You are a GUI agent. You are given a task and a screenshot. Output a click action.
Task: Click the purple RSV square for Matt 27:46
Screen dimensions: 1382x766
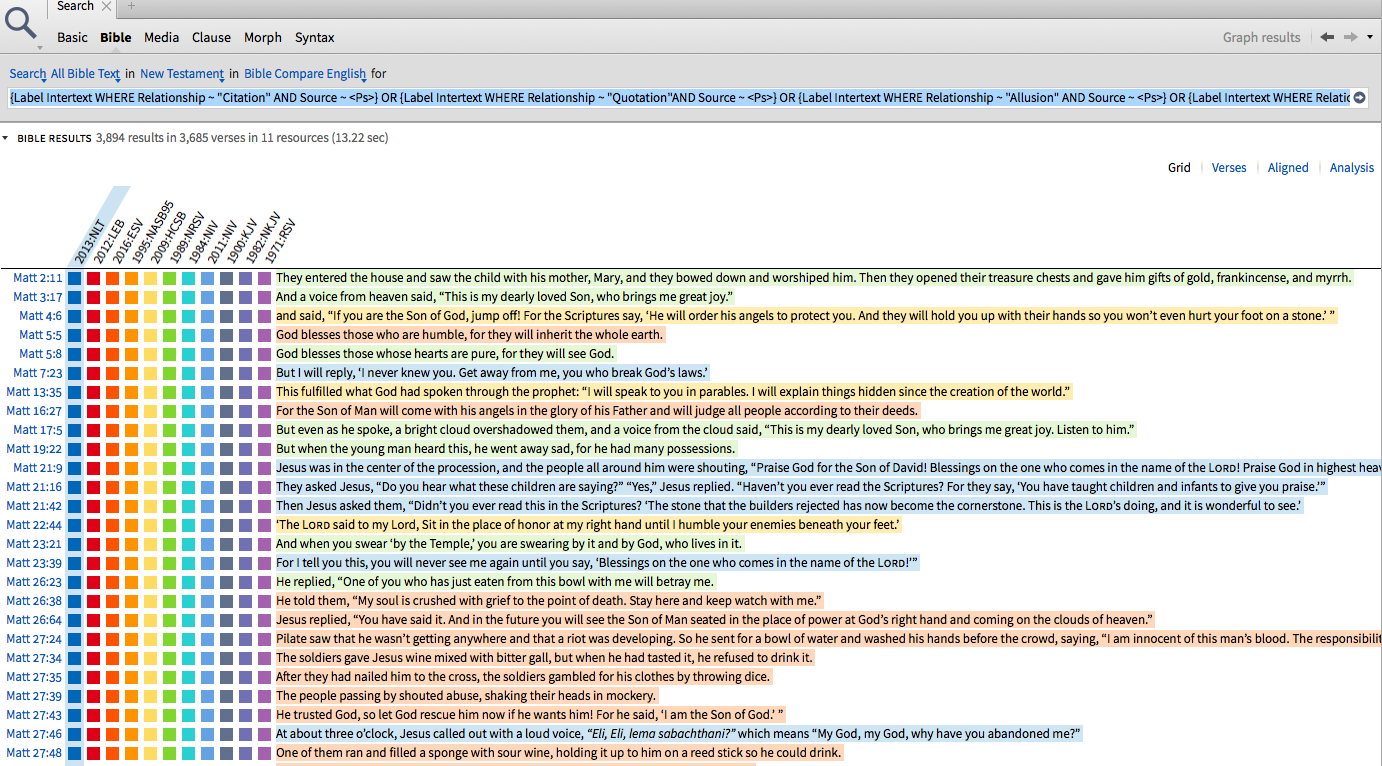point(265,734)
